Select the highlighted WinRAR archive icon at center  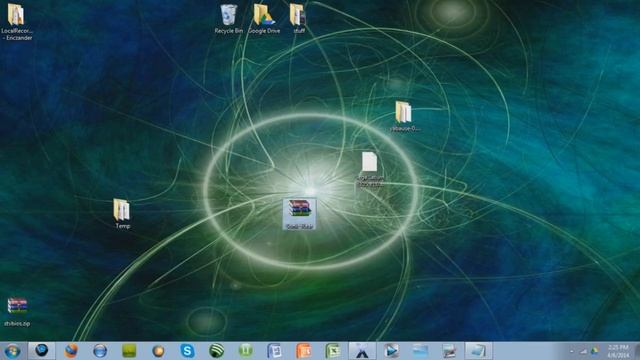pos(300,214)
